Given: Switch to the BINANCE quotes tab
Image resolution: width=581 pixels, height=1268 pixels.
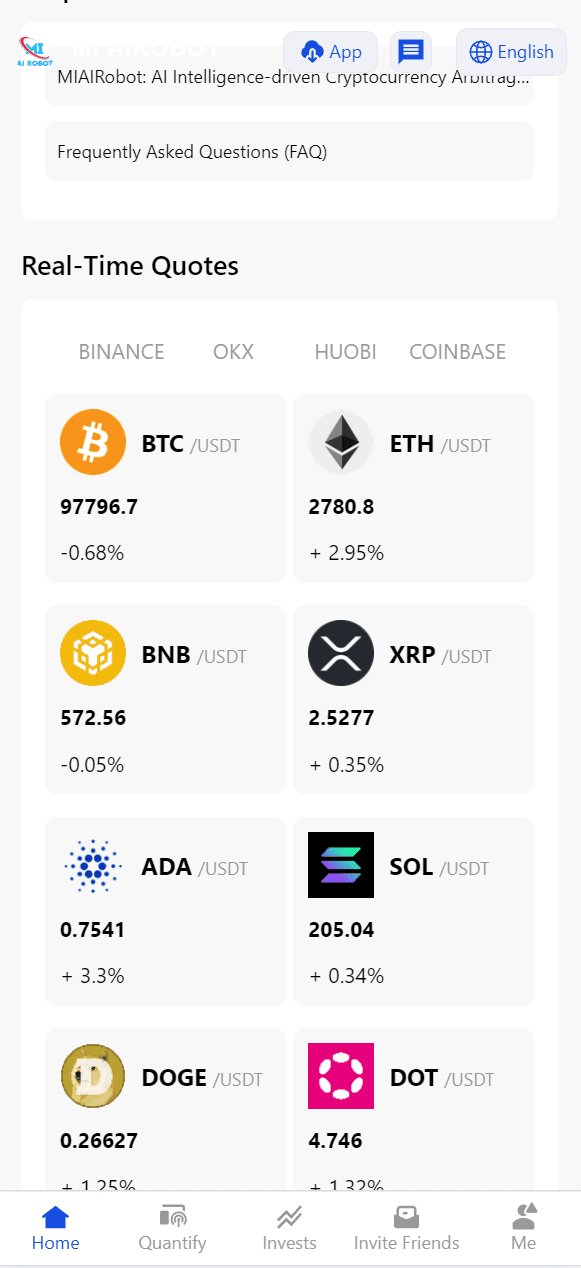Looking at the screenshot, I should (x=121, y=352).
